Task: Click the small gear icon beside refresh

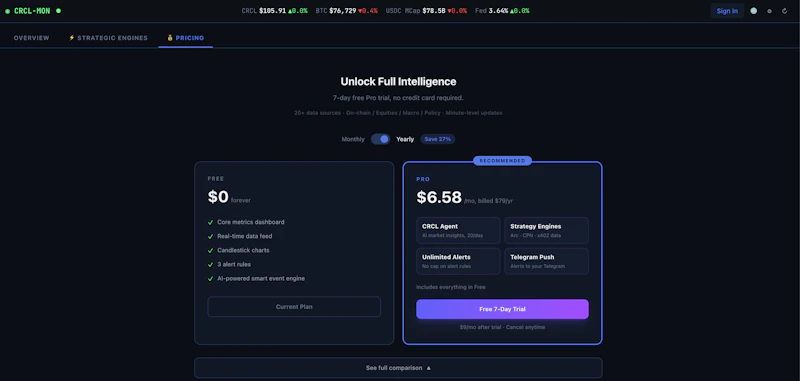Action: click(769, 11)
